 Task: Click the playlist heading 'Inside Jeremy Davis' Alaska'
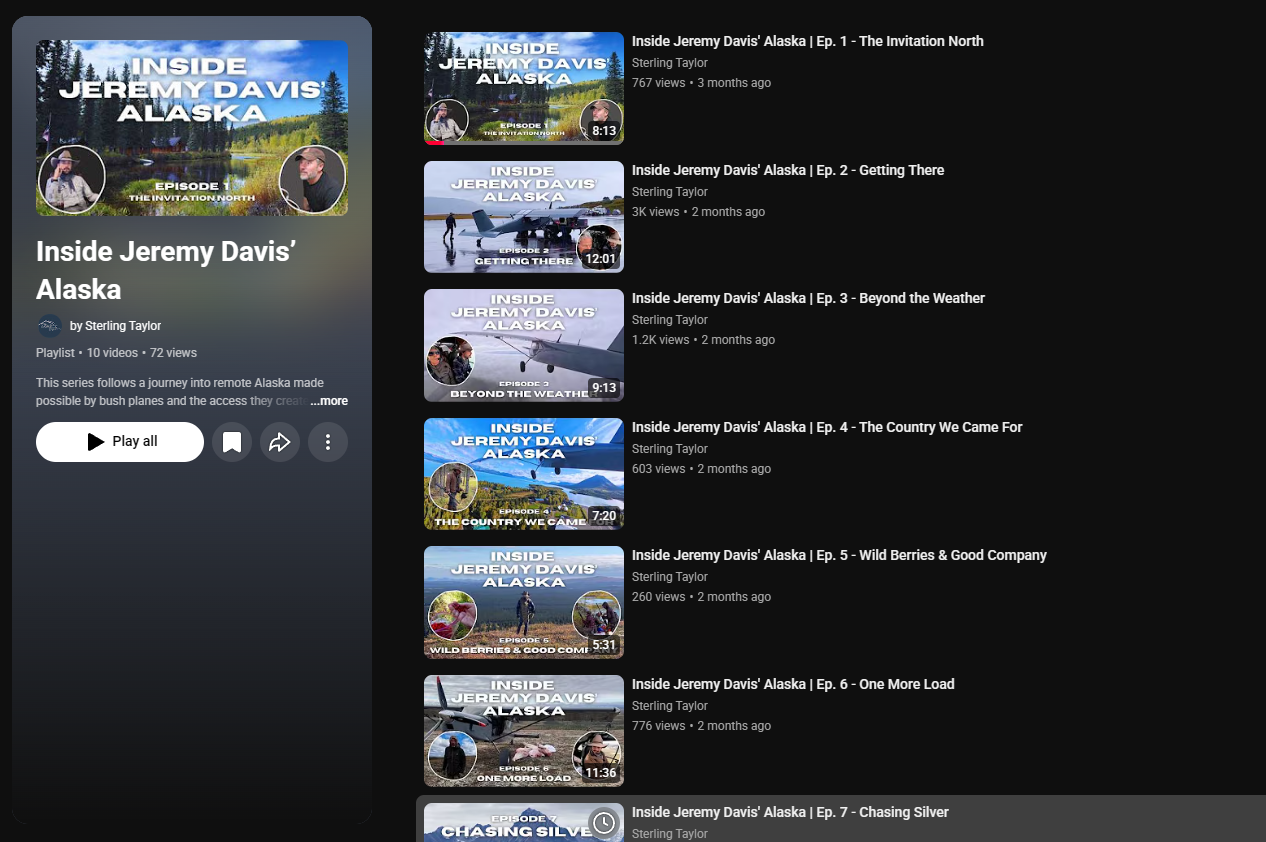(166, 270)
